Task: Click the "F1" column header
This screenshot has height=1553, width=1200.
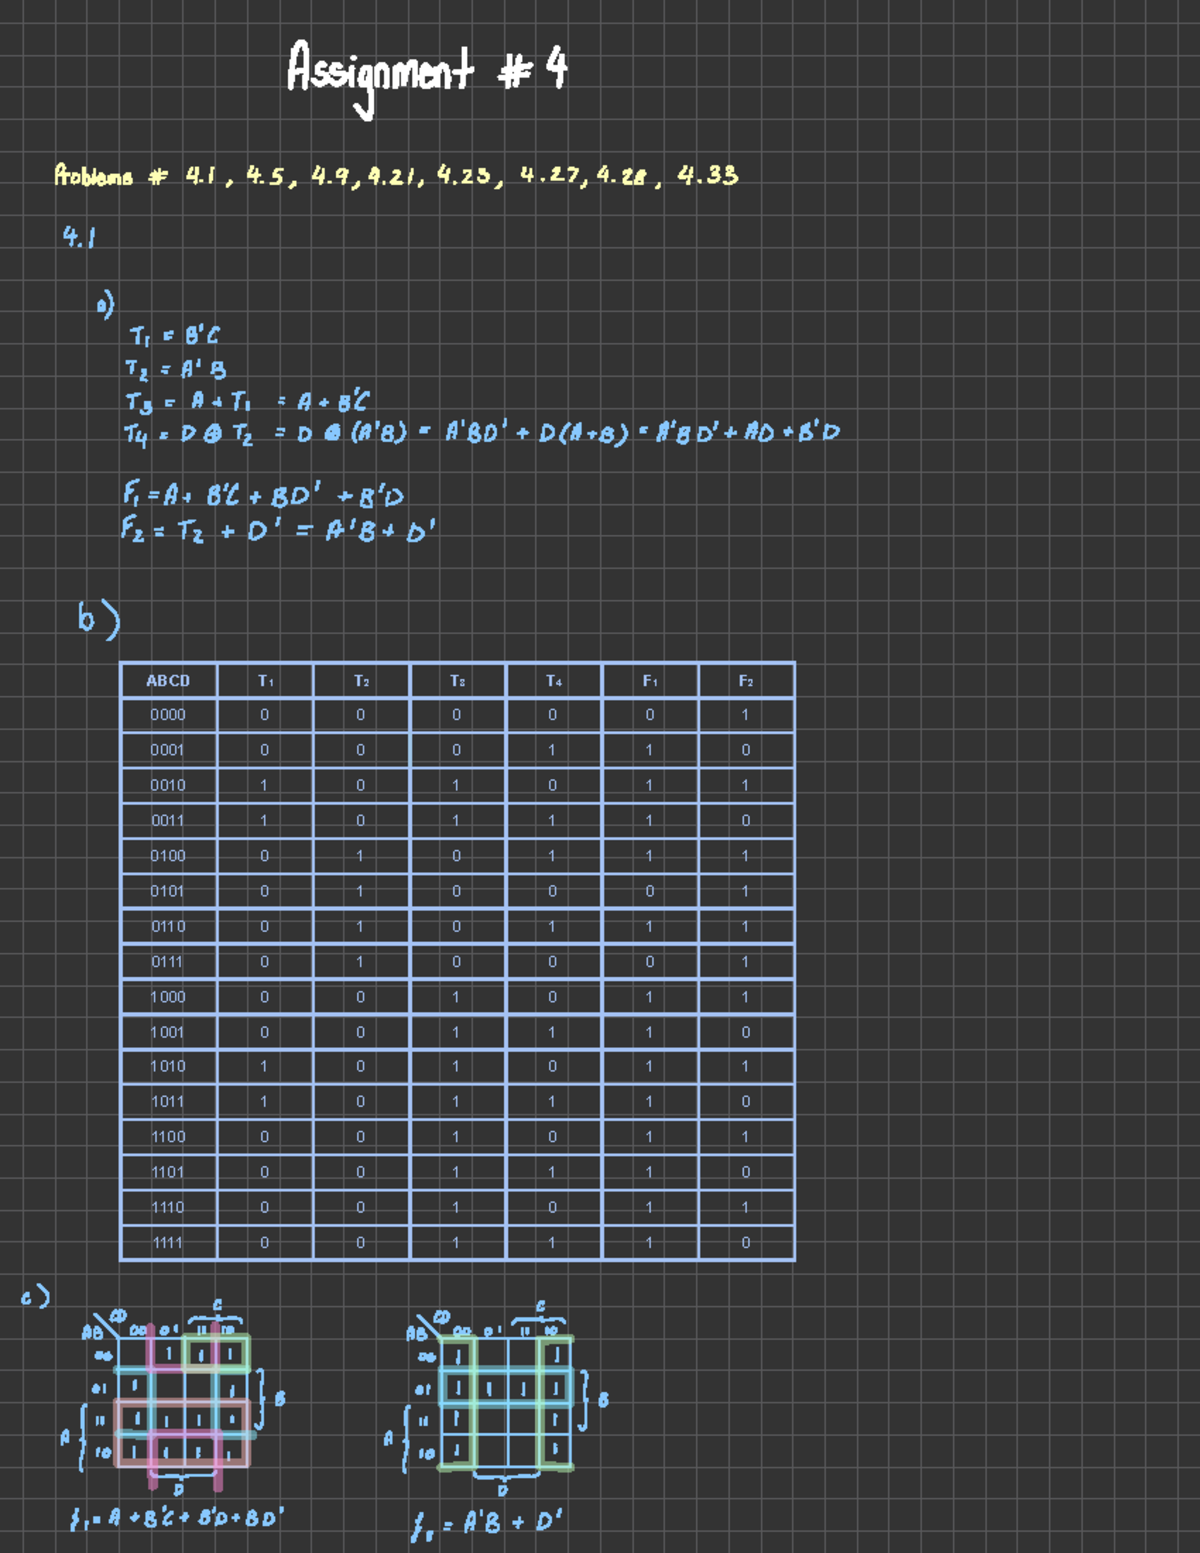Action: (649, 680)
